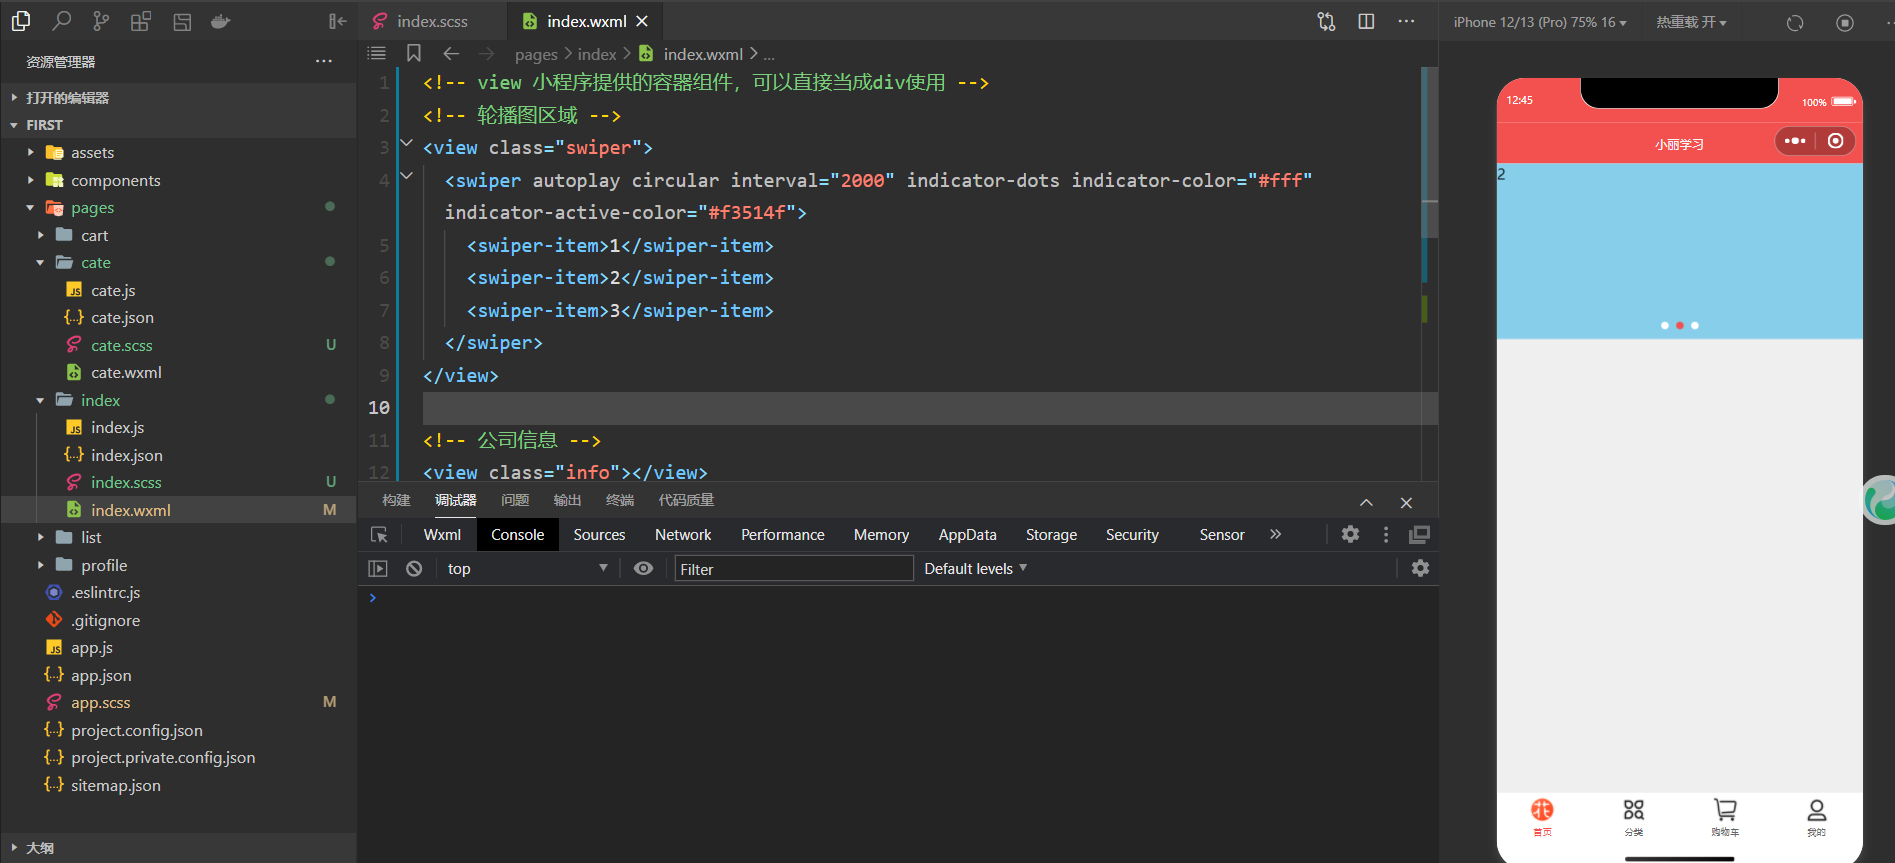This screenshot has width=1895, height=863.
Task: Switch to the Wxml DevTools tab
Action: coord(442,535)
